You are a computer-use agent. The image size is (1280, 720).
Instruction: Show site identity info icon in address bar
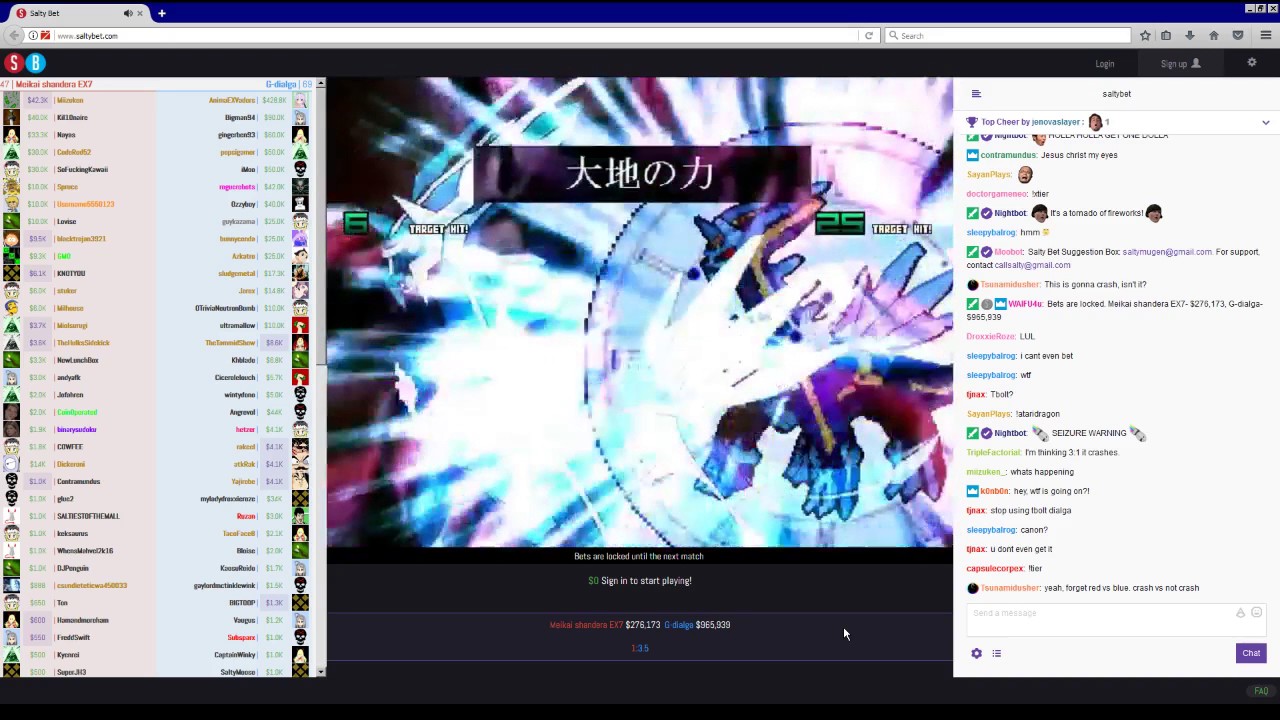(x=33, y=36)
